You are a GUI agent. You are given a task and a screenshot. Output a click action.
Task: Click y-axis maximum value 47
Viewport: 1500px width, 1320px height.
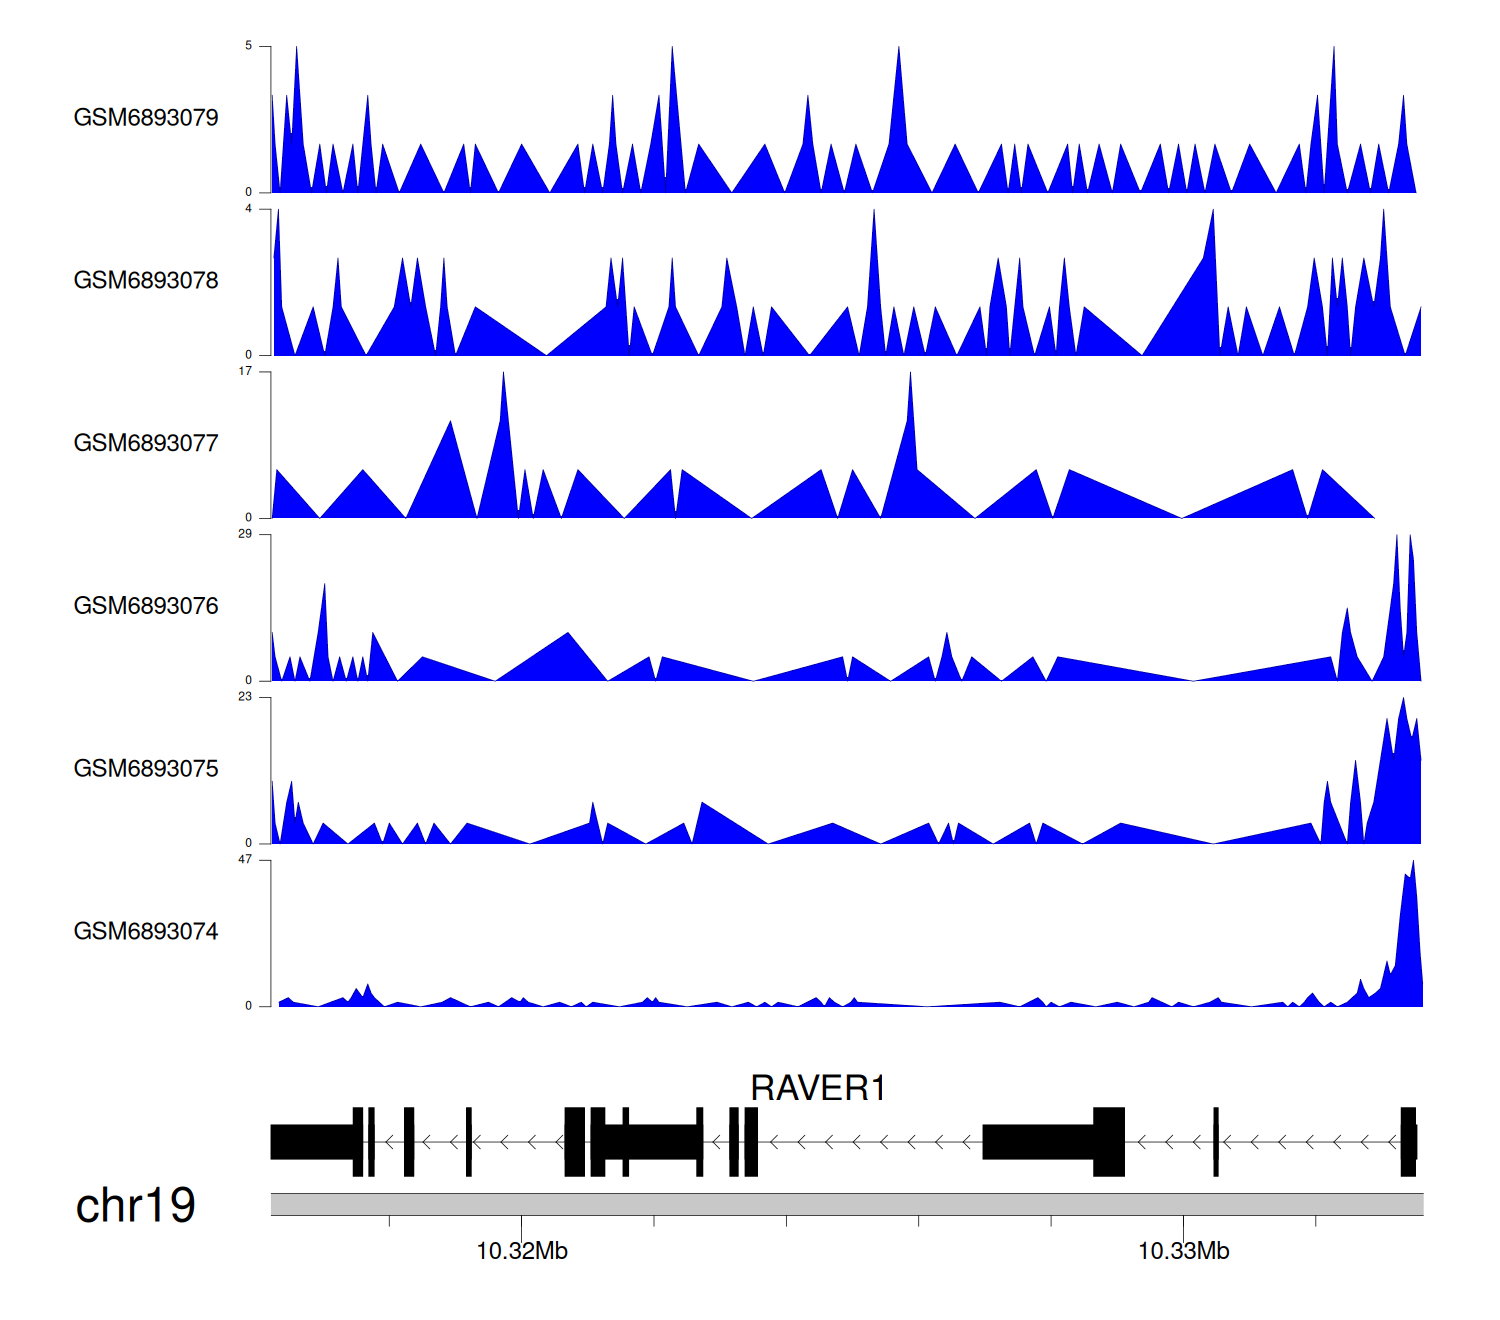click(x=245, y=860)
